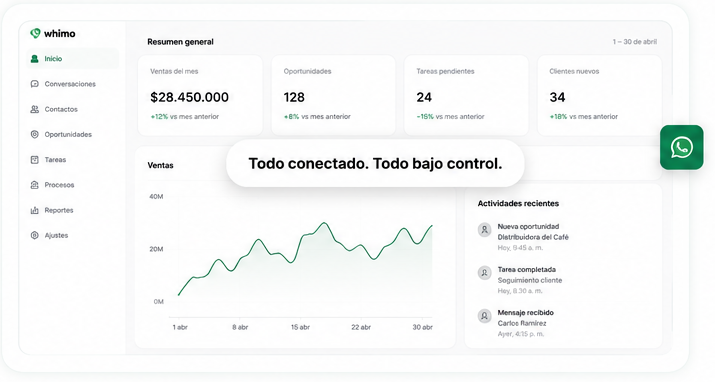Viewport: 715px width, 382px height.
Task: Click the whimo brand name
Action: pos(60,33)
